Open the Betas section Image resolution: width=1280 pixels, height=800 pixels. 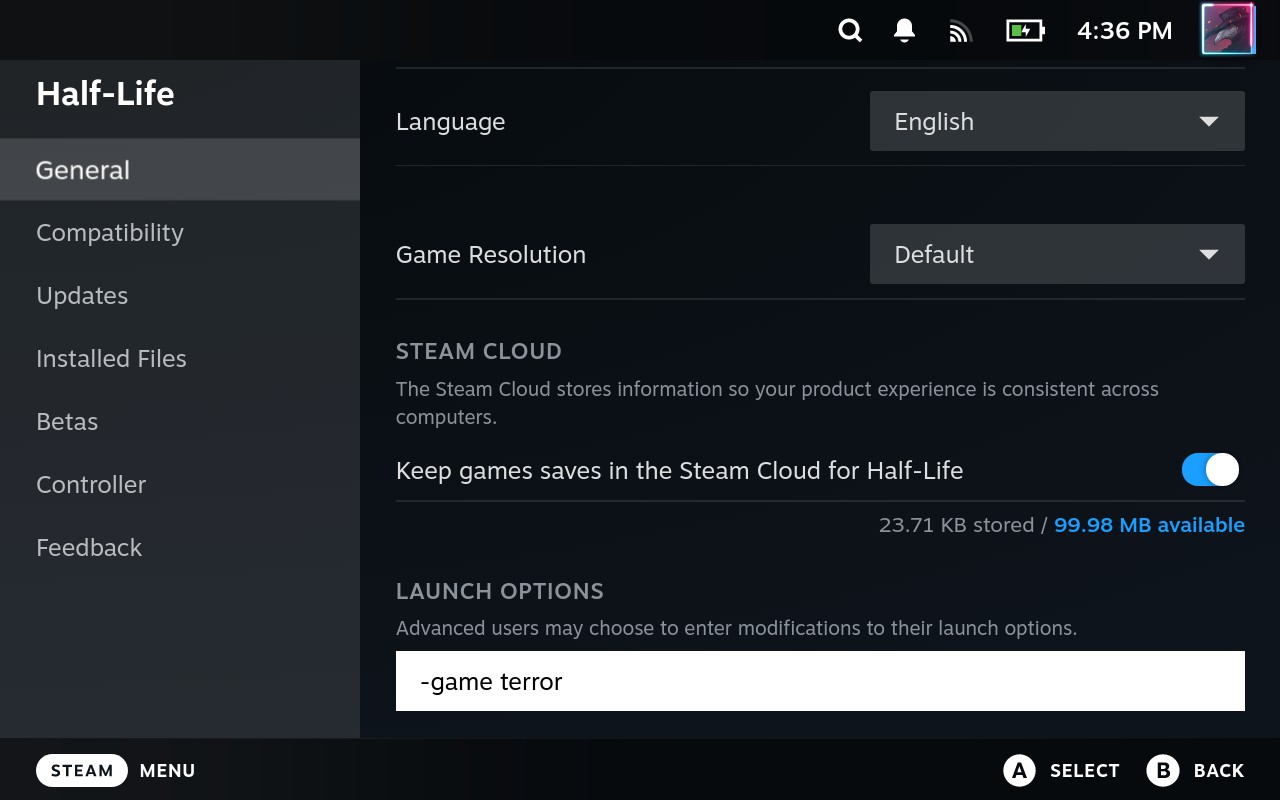[x=180, y=422]
